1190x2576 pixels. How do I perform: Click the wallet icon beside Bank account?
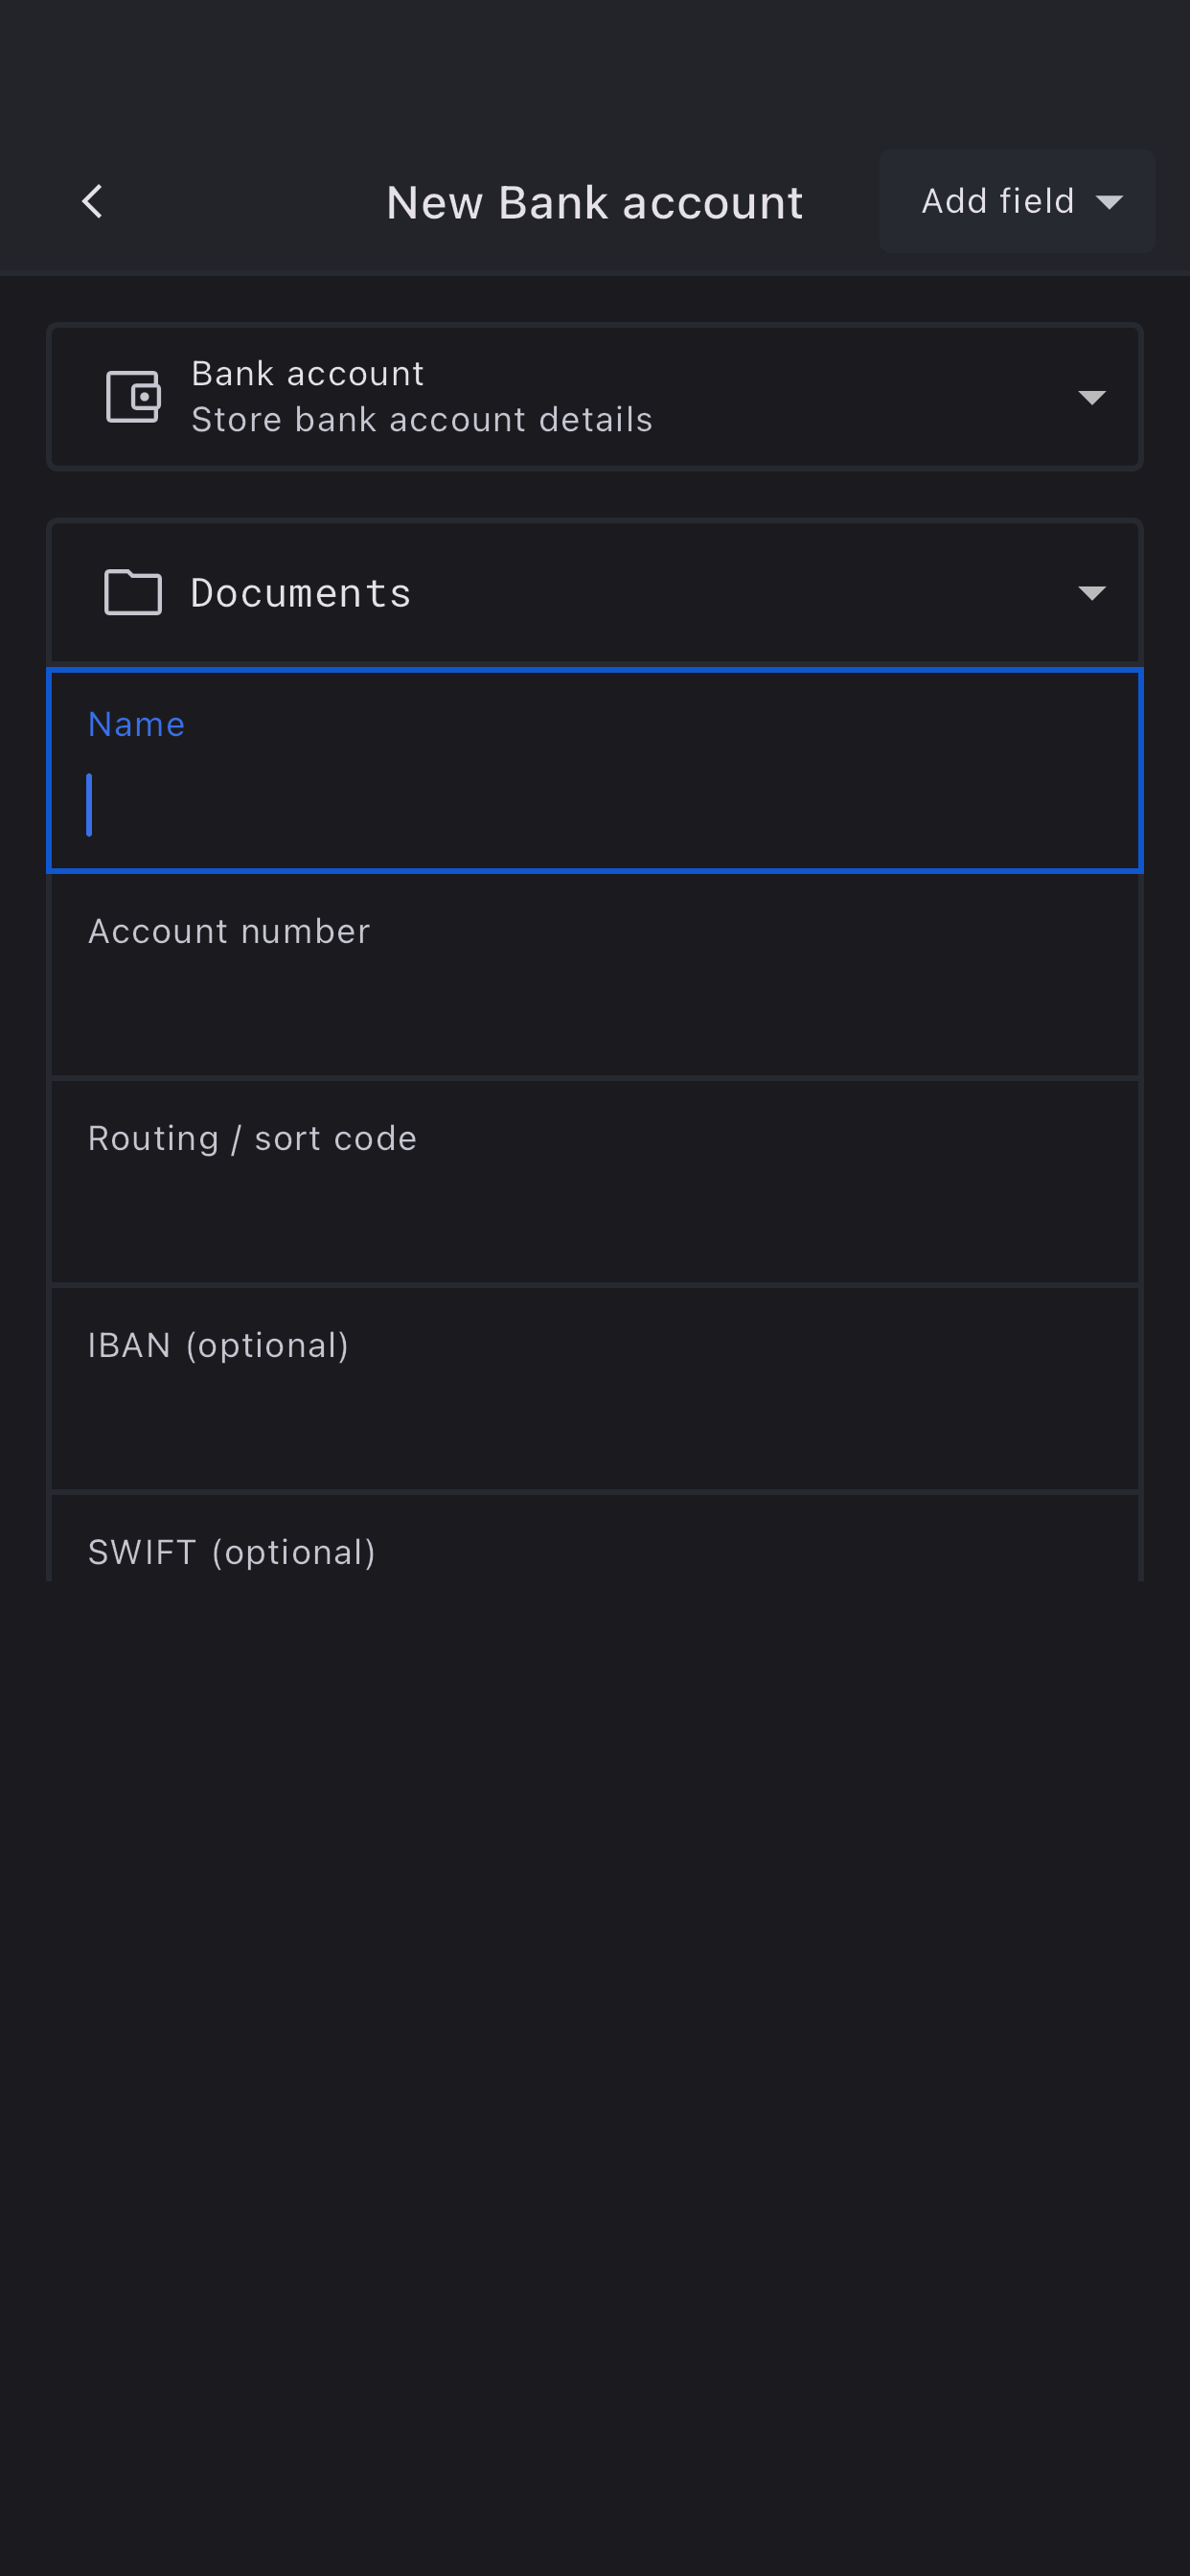click(x=133, y=397)
